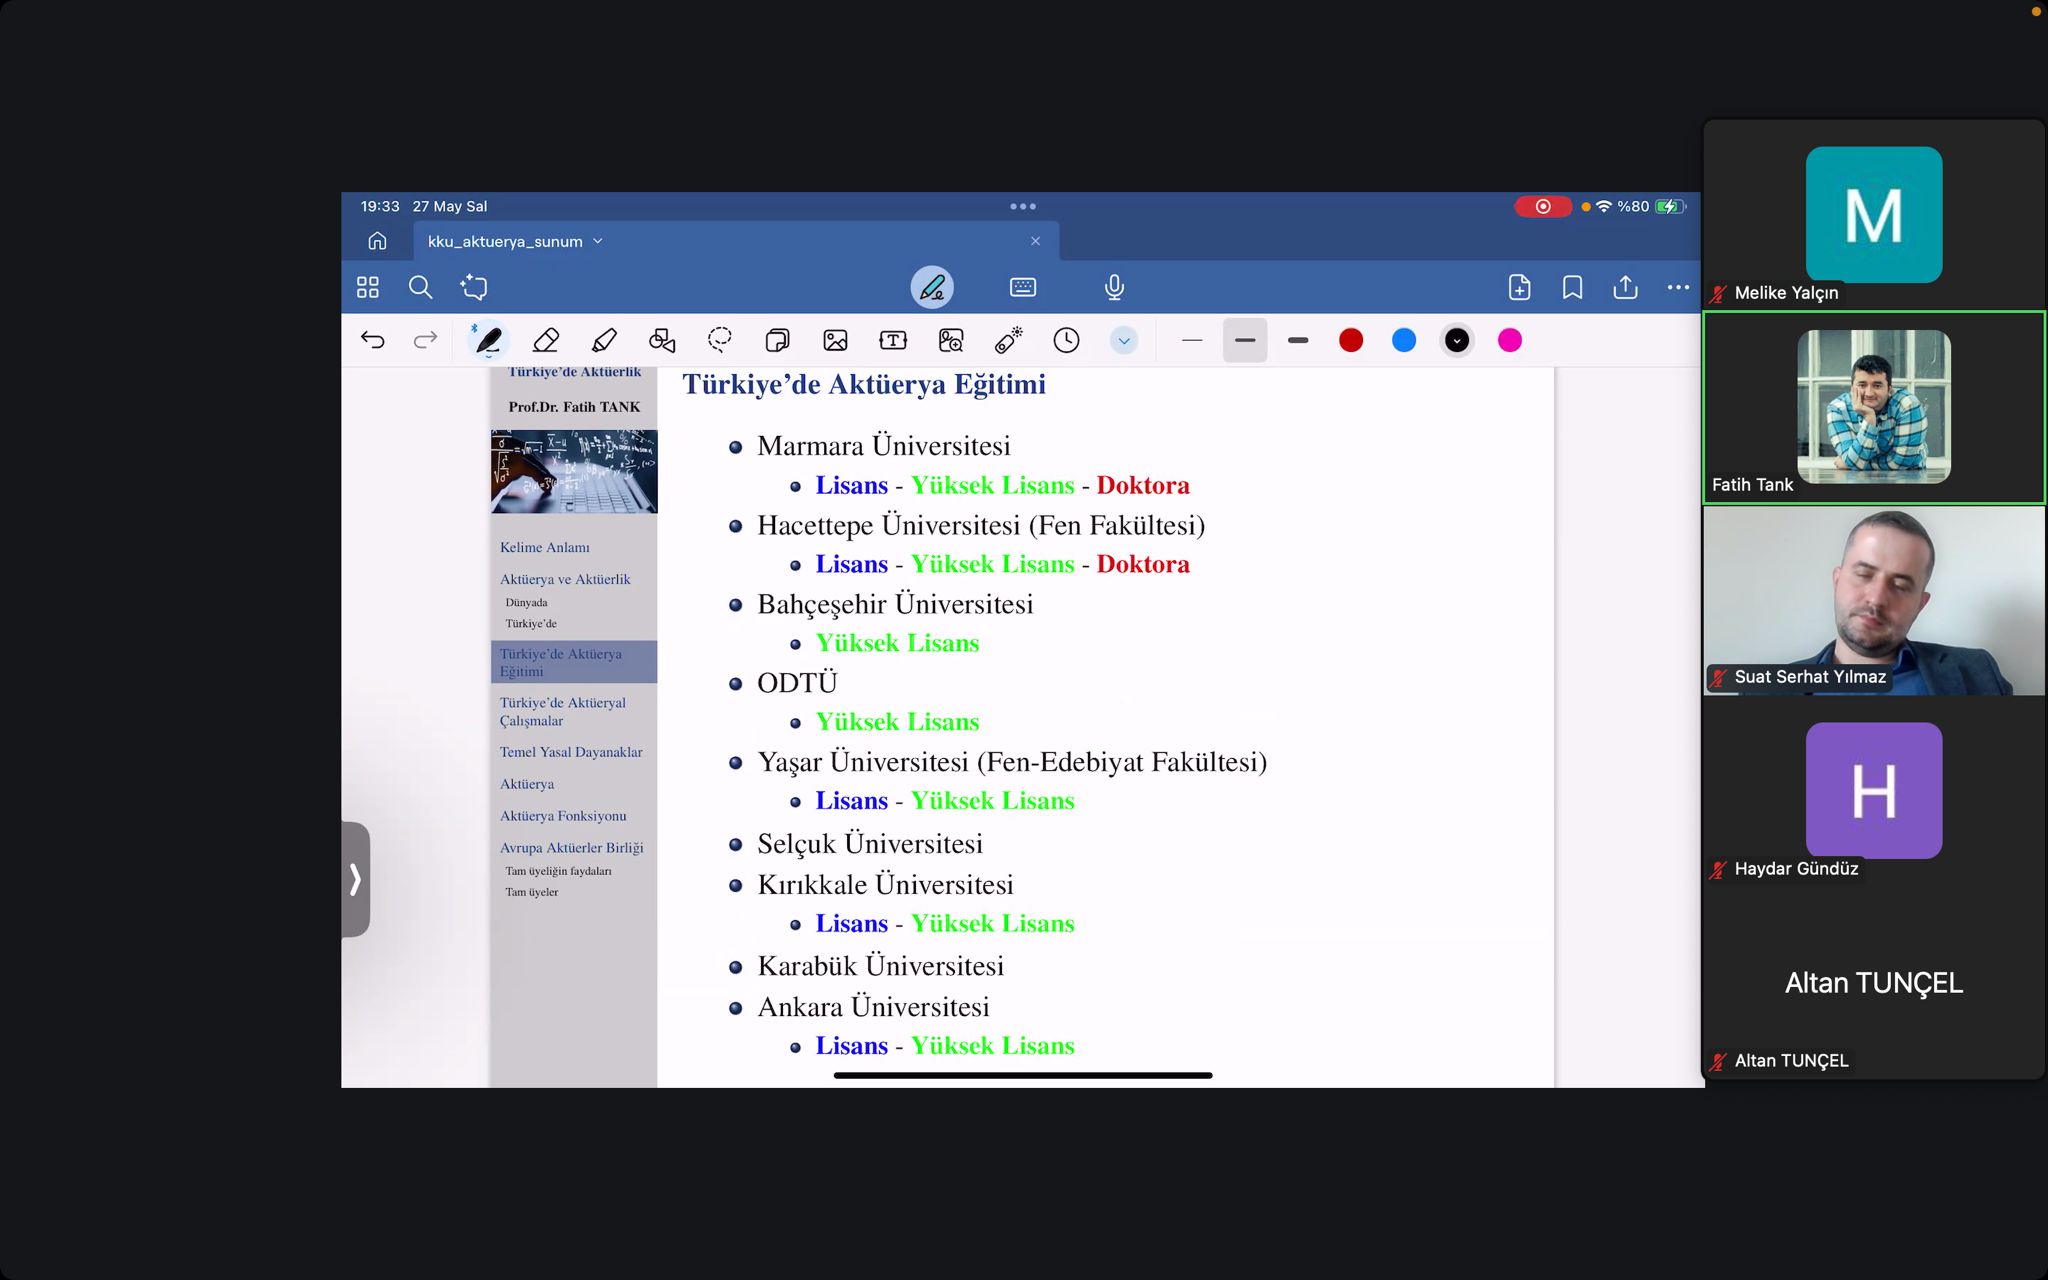Viewport: 2048px width, 1280px height.
Task: Select Altan TUNÇEL participant tile
Action: coord(1874,983)
